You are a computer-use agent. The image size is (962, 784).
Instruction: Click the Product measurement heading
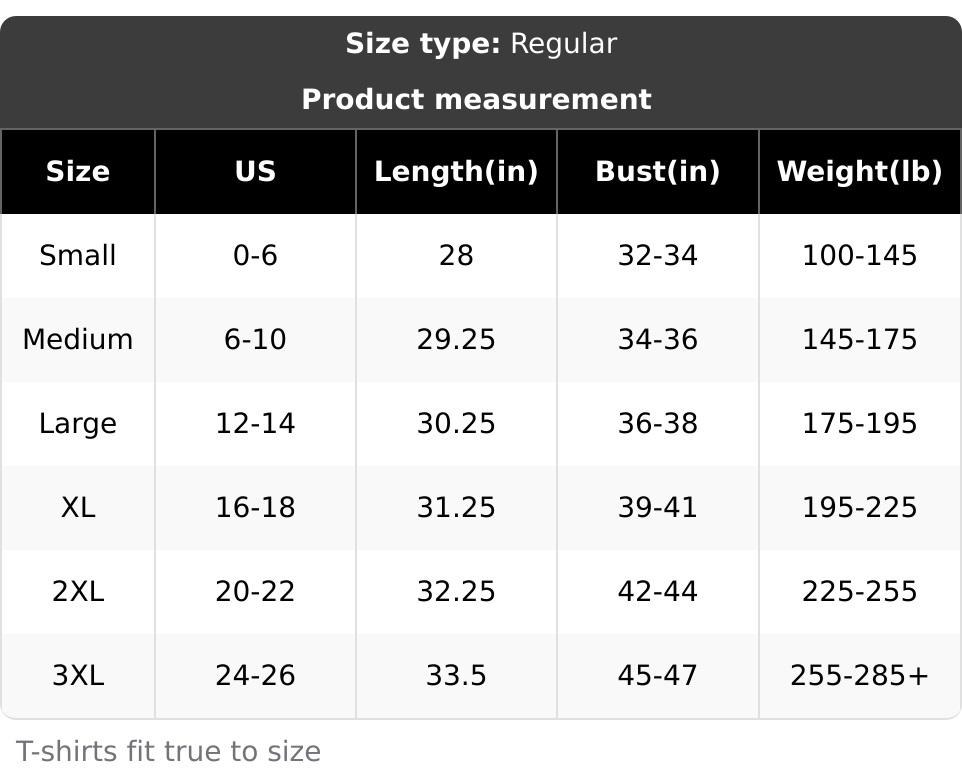click(476, 100)
